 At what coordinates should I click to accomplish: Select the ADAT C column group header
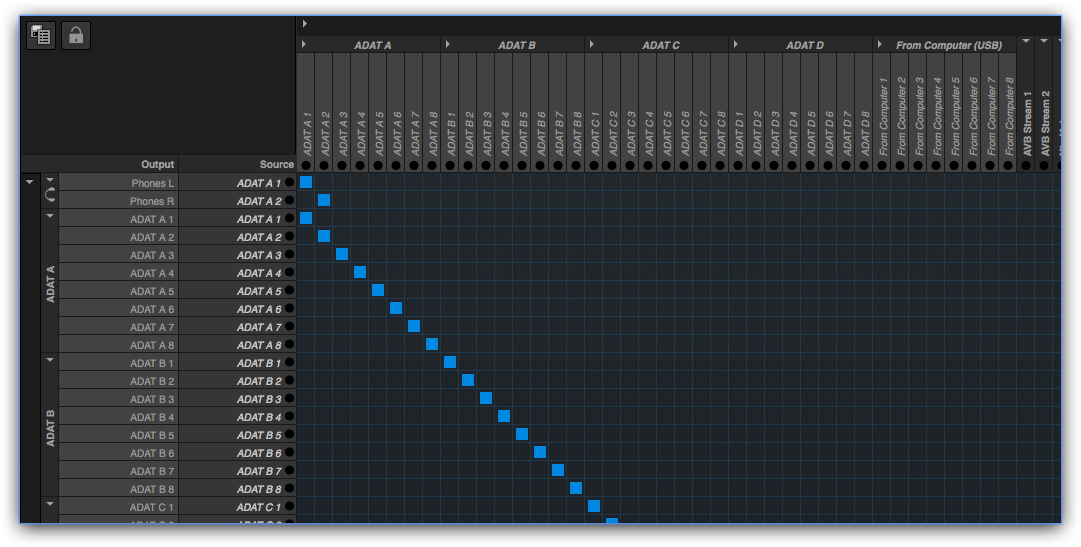660,45
